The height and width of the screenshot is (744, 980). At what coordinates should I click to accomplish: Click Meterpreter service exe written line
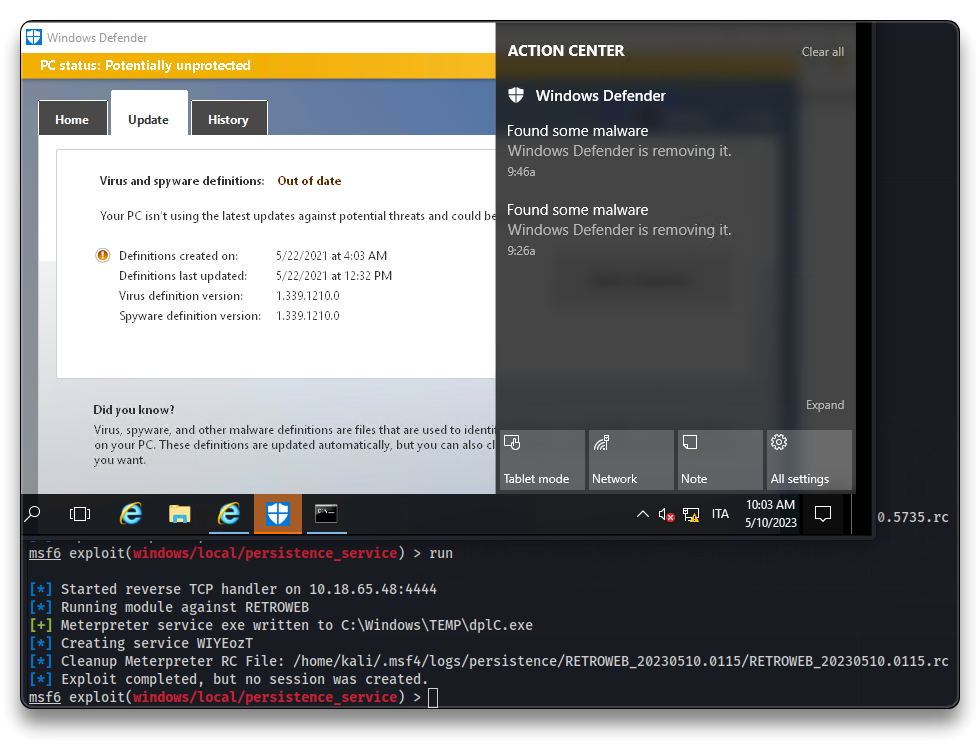281,625
